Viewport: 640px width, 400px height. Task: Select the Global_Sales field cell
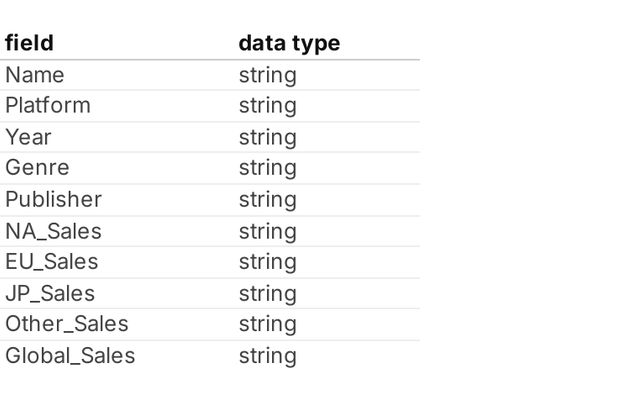coord(70,356)
